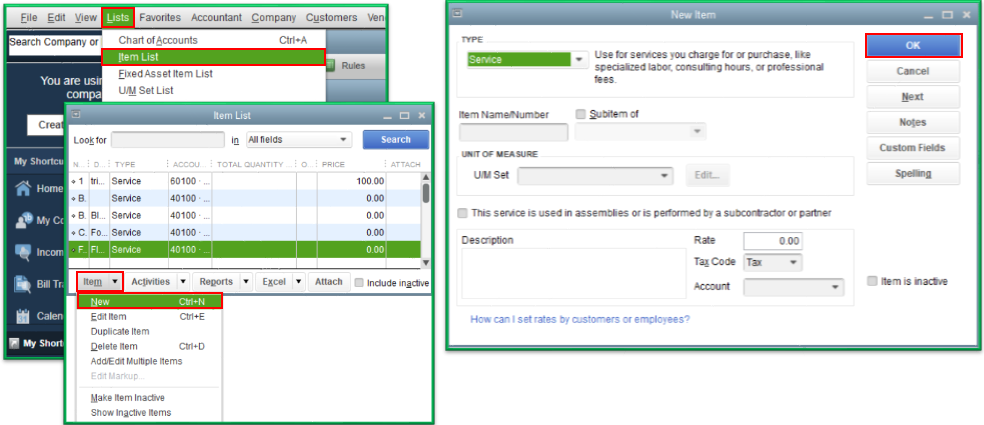Select Fixed Asset Item List entry
Screen dimensions: 984x425
click(213, 73)
